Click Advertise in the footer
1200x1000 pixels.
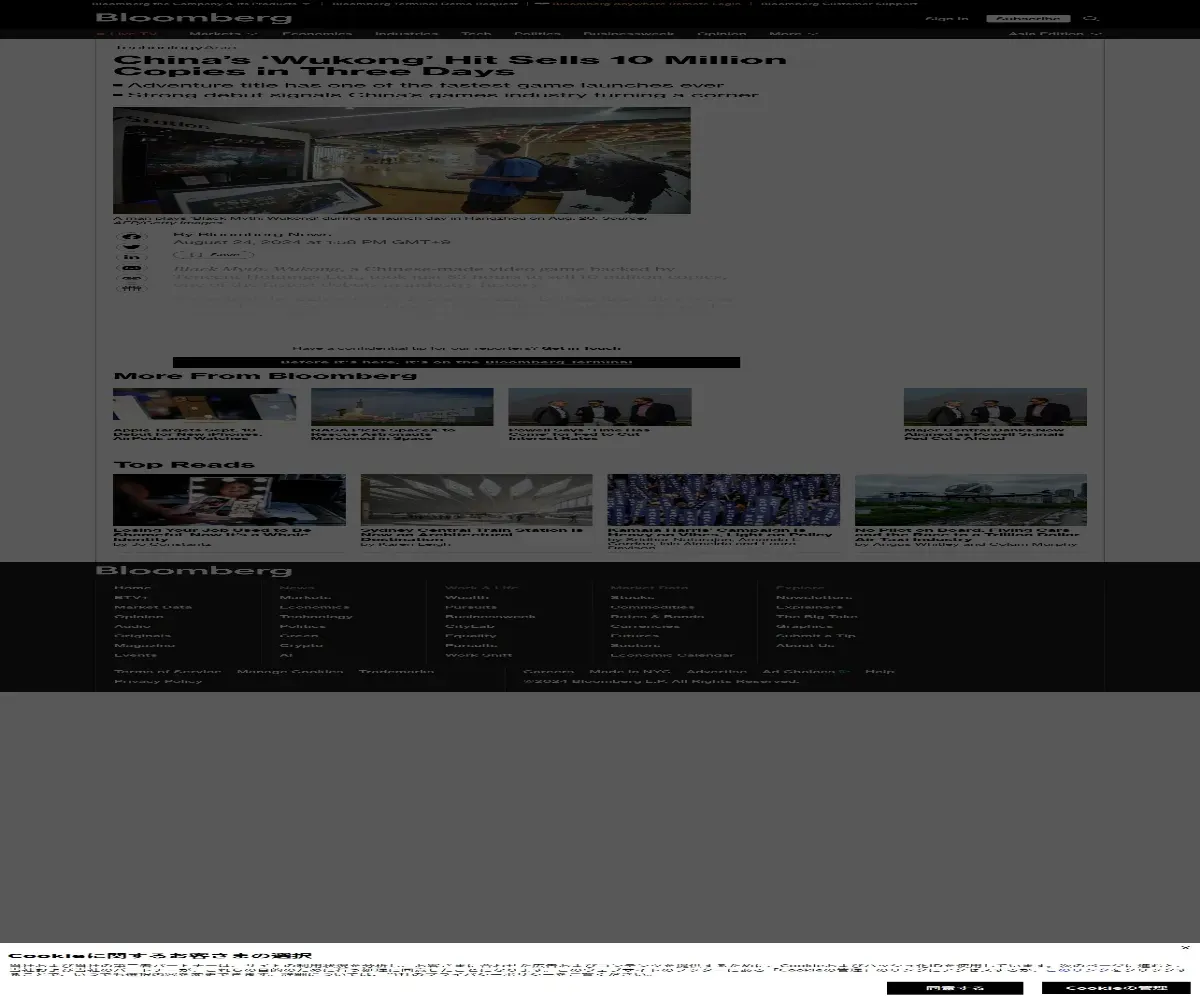(x=717, y=672)
